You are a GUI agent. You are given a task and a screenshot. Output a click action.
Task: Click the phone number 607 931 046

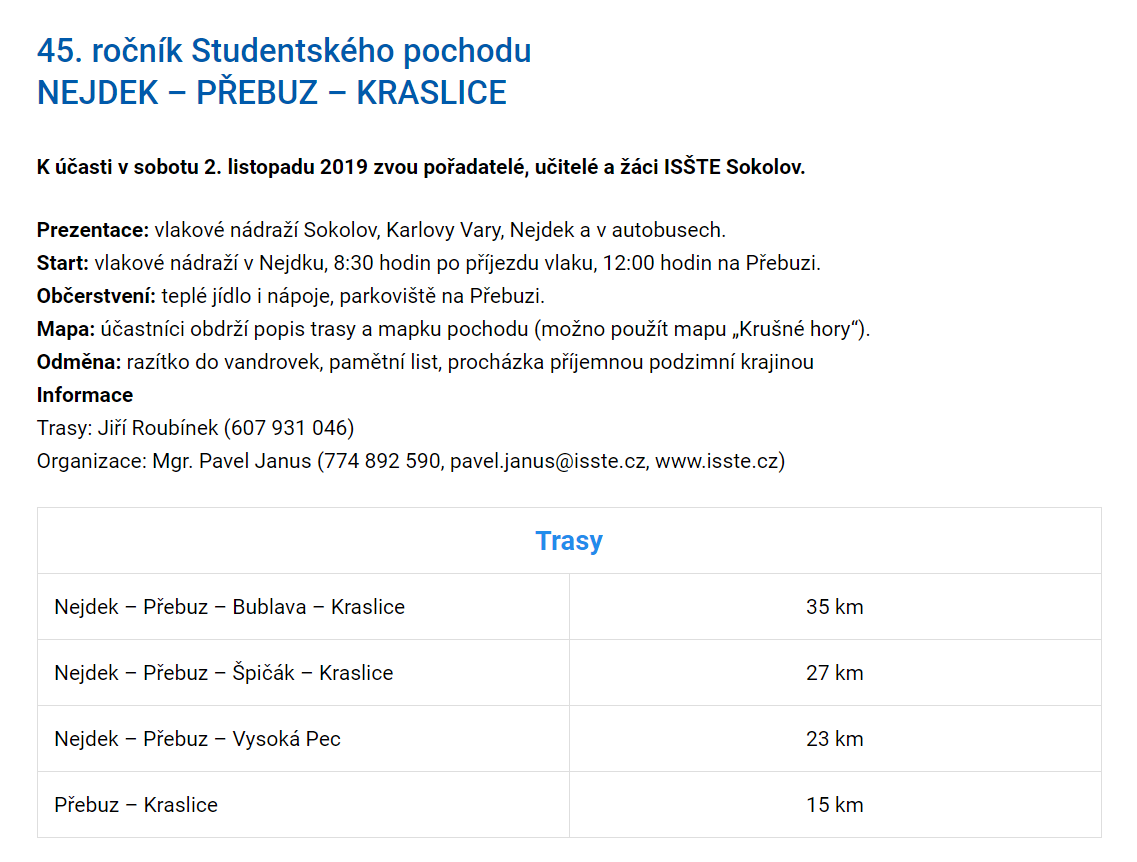tap(289, 428)
